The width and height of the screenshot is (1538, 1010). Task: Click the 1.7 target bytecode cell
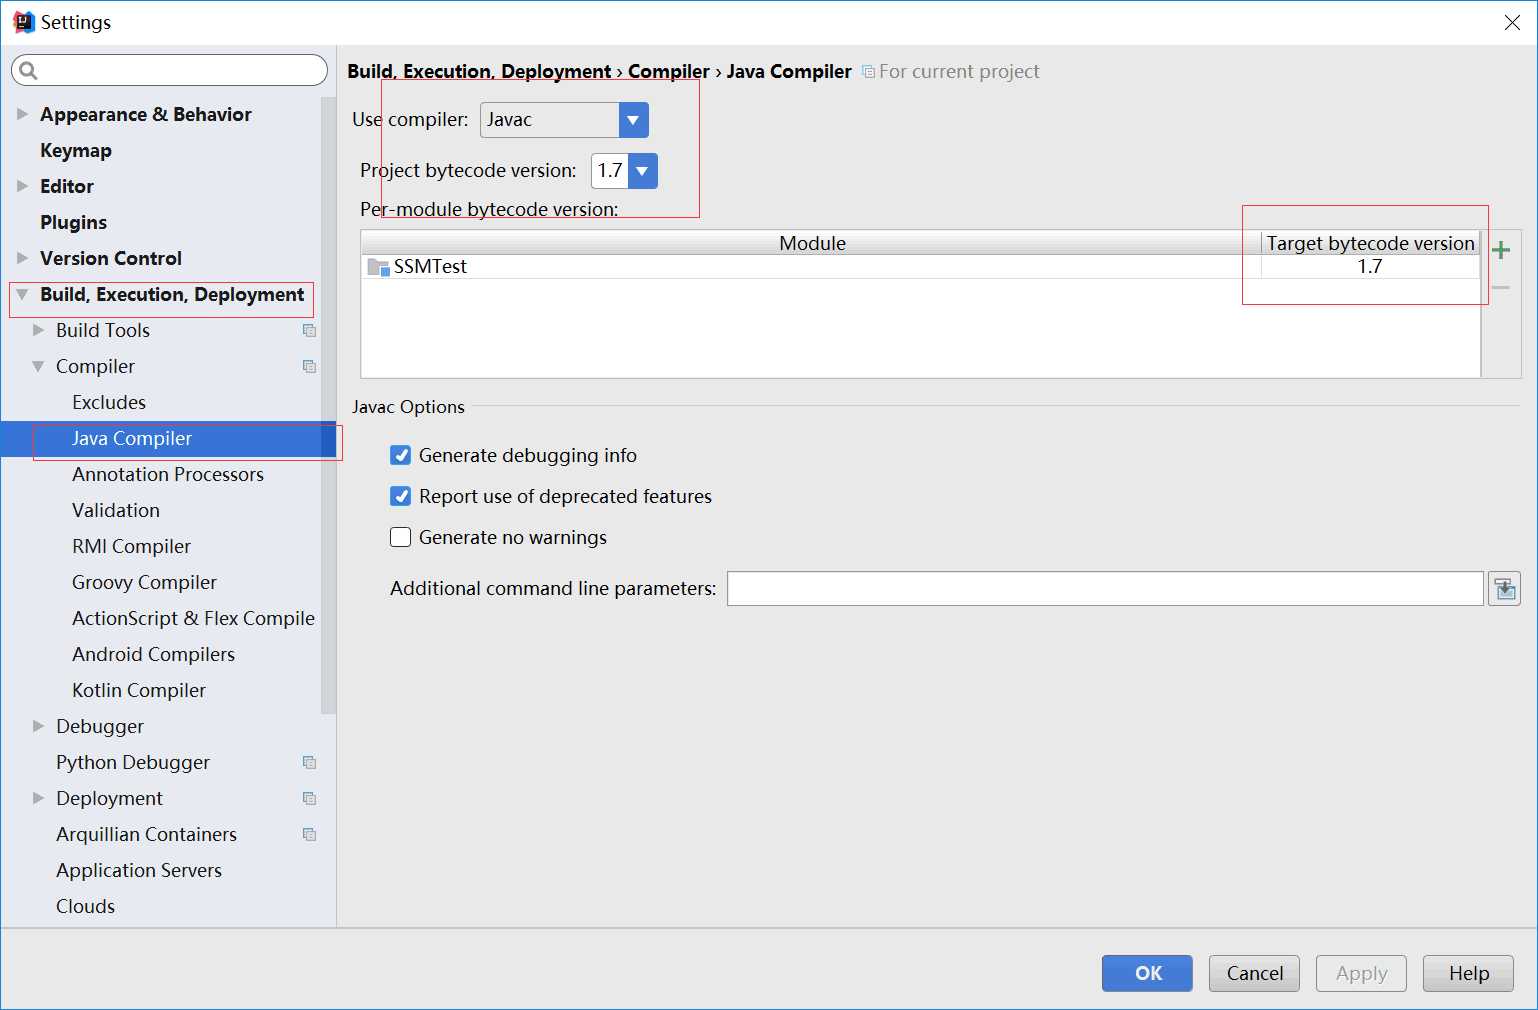1370,267
